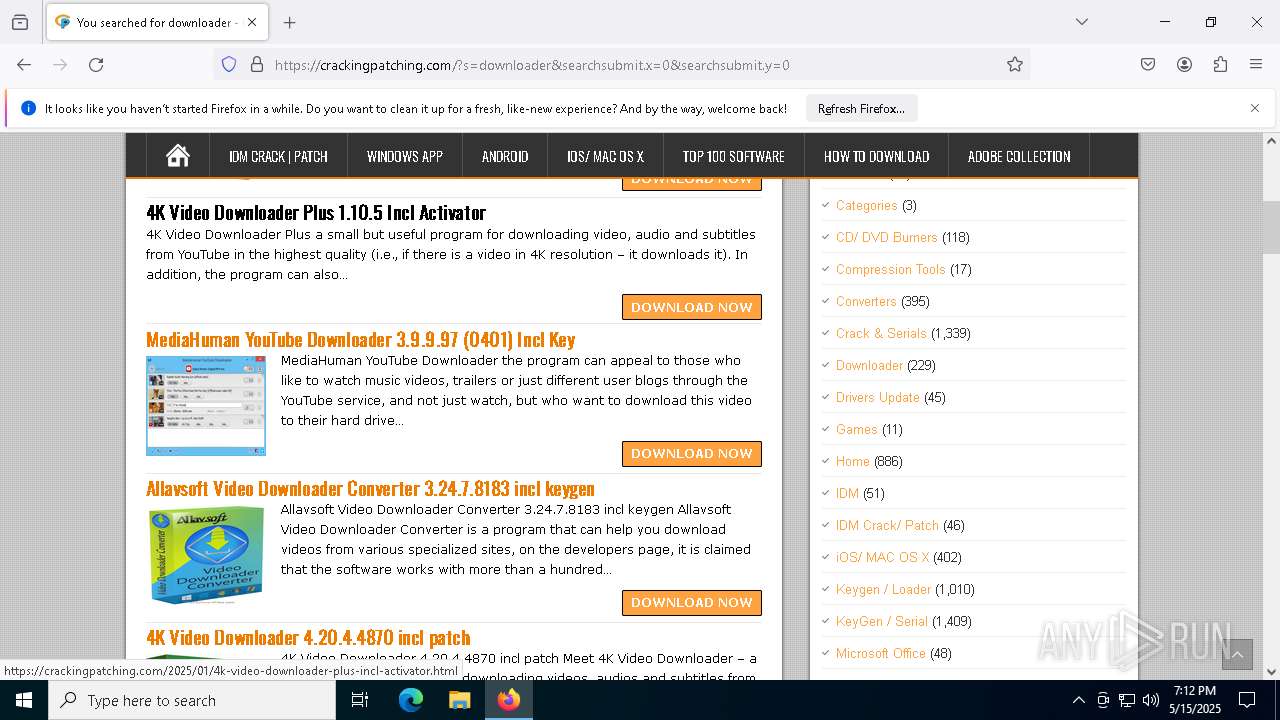Click the volume speaker tray icon

pyautogui.click(x=1151, y=700)
